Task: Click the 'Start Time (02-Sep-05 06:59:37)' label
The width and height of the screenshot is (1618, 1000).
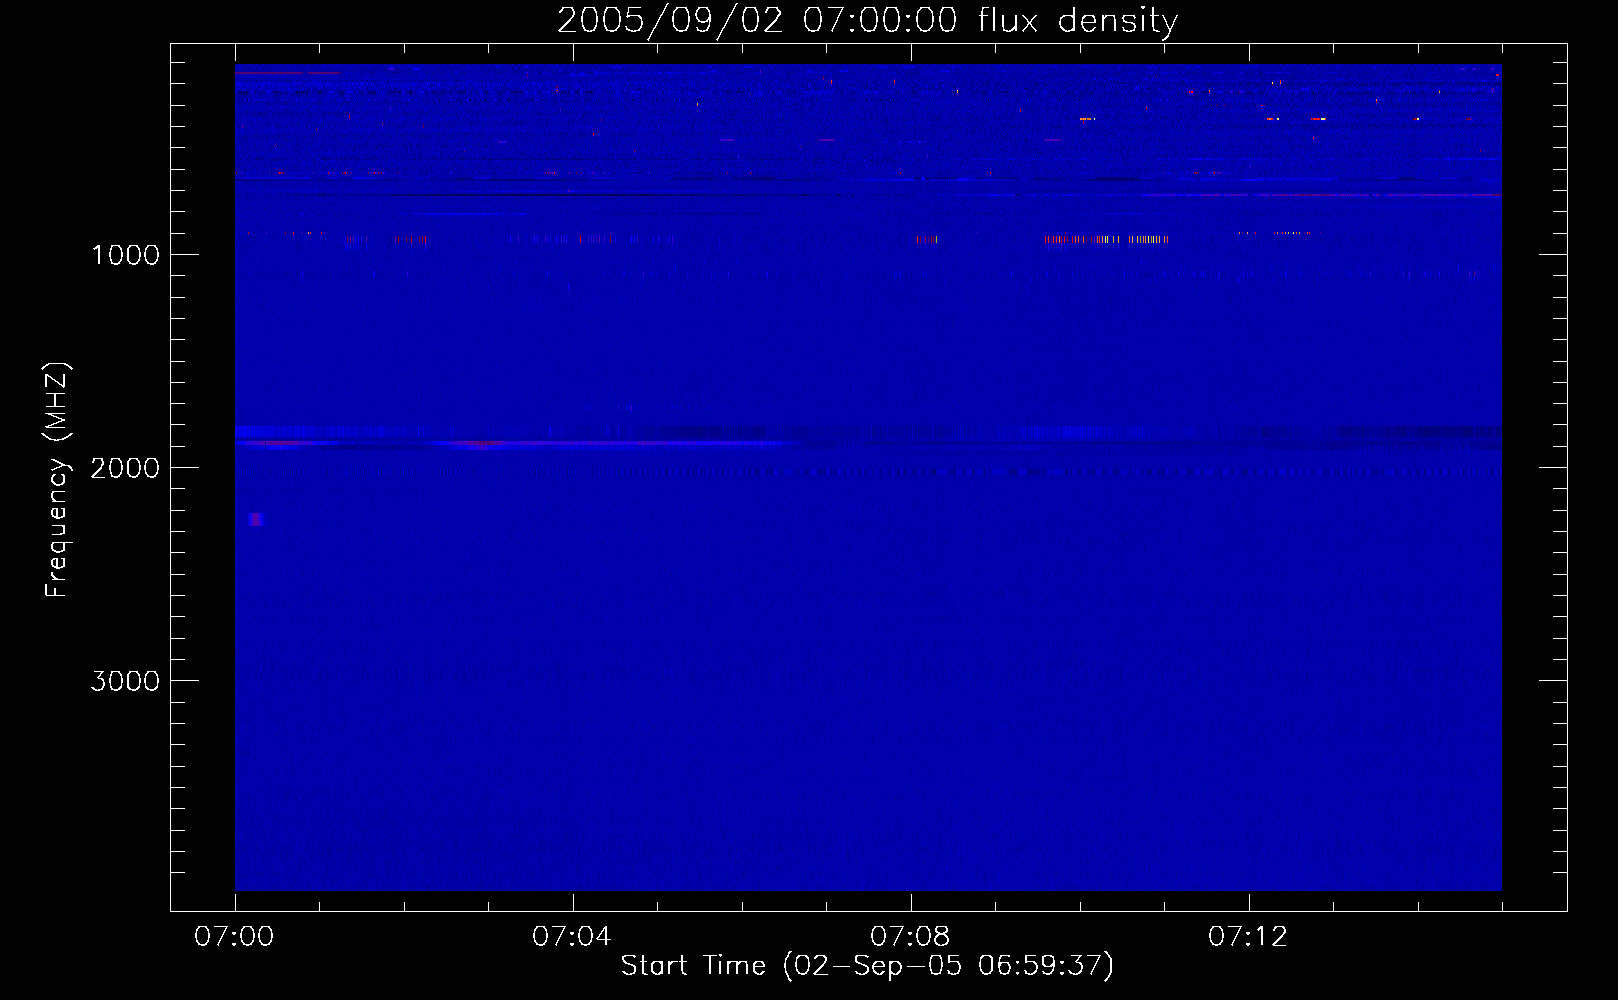Action: (867, 966)
